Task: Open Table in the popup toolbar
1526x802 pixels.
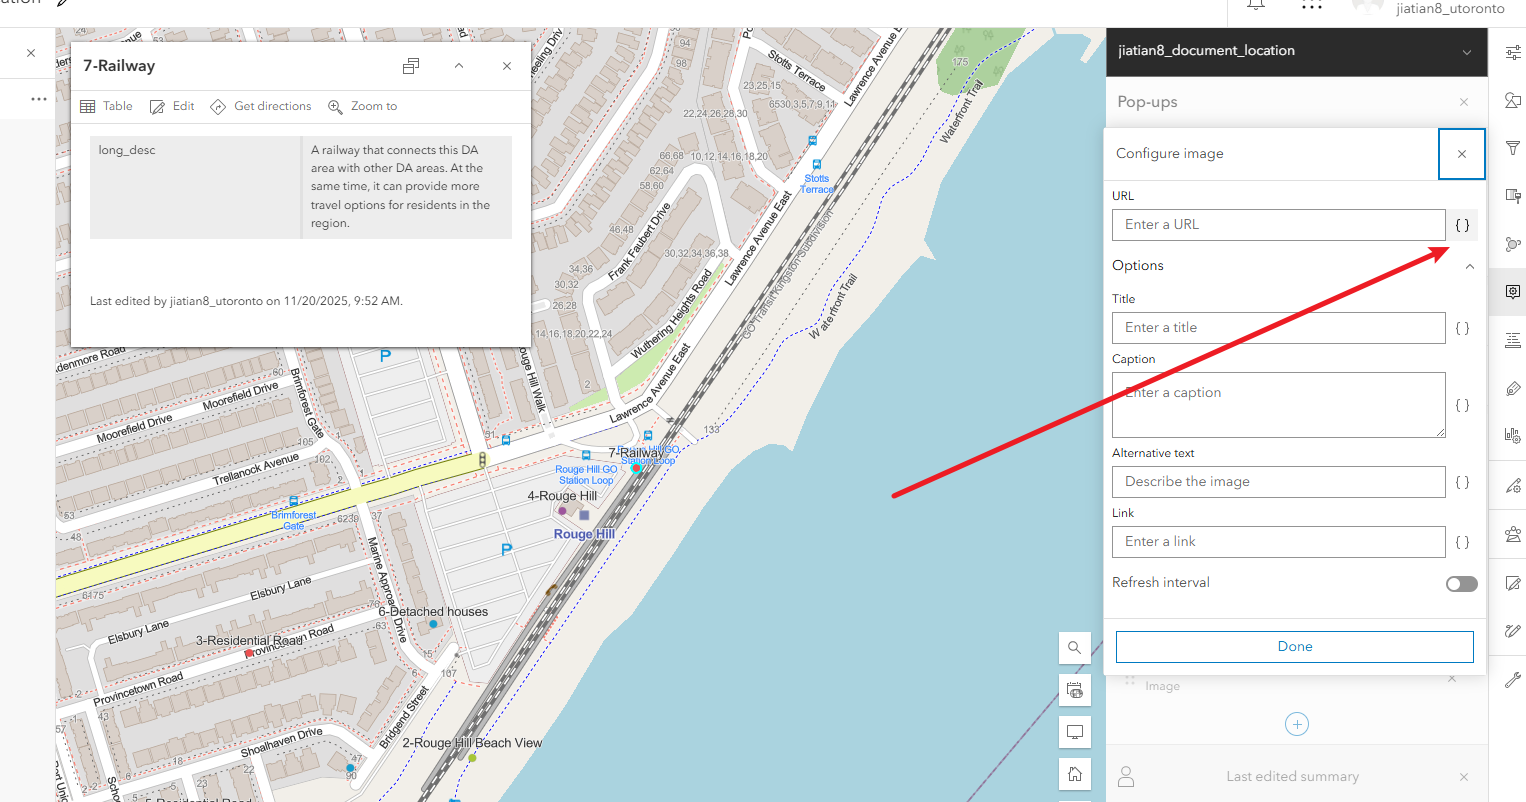Action: click(x=106, y=106)
